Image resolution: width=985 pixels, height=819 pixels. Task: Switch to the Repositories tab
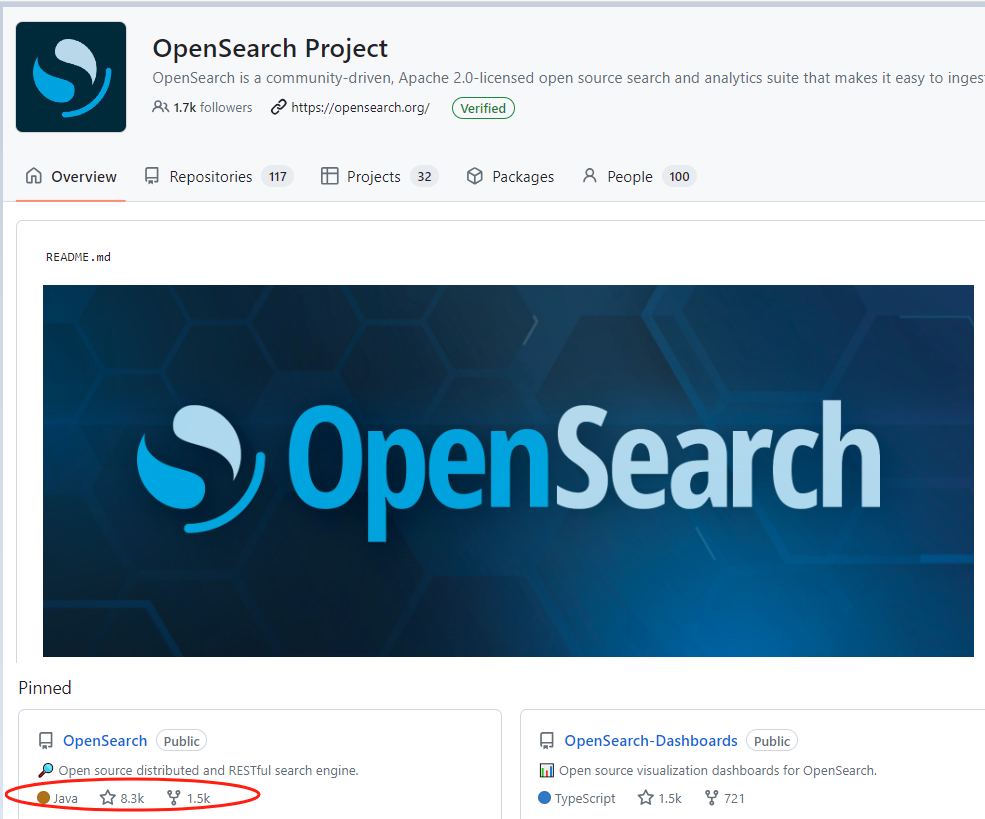[x=219, y=176]
